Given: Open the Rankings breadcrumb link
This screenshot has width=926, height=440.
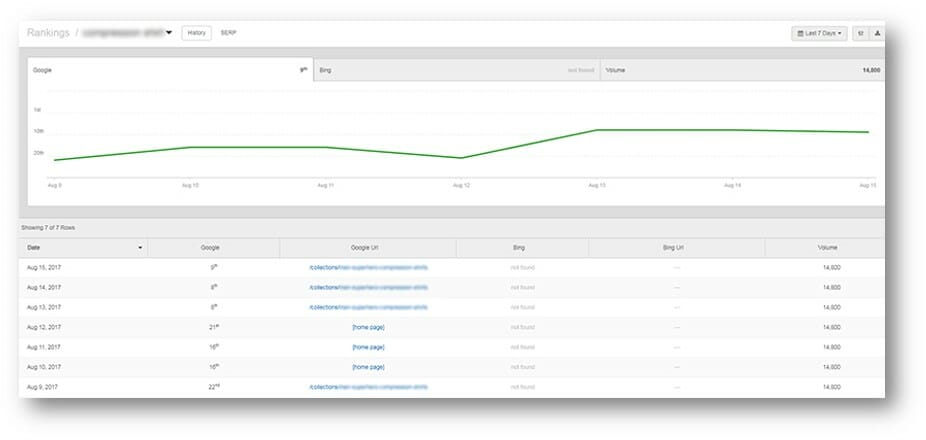Looking at the screenshot, I should click(46, 33).
